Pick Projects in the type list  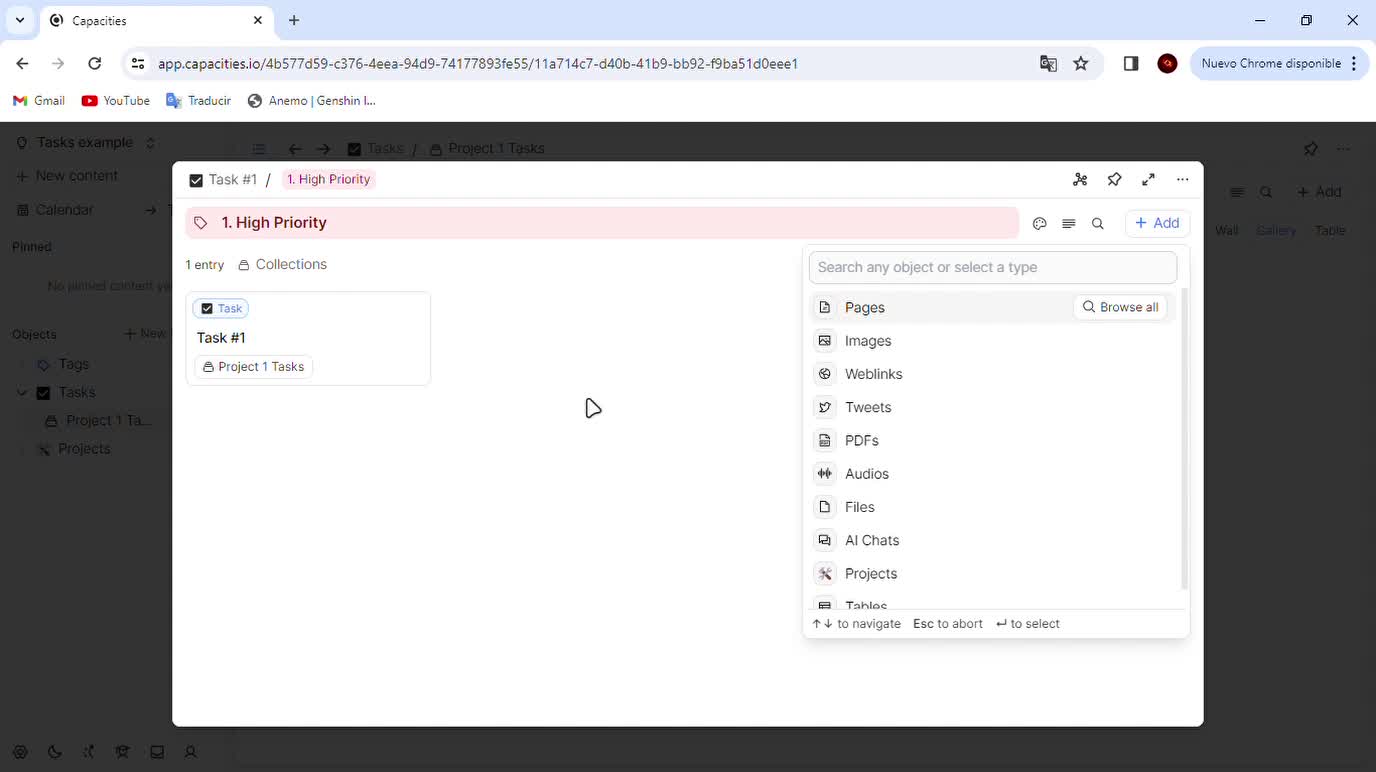pyautogui.click(x=870, y=574)
